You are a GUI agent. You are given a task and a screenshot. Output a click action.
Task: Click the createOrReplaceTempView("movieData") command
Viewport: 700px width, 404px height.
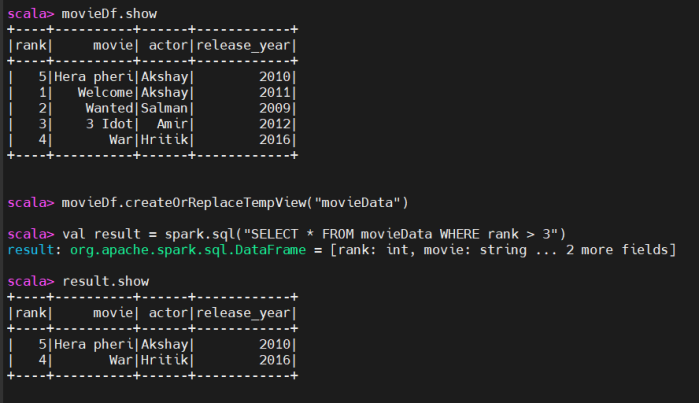[x=235, y=203]
